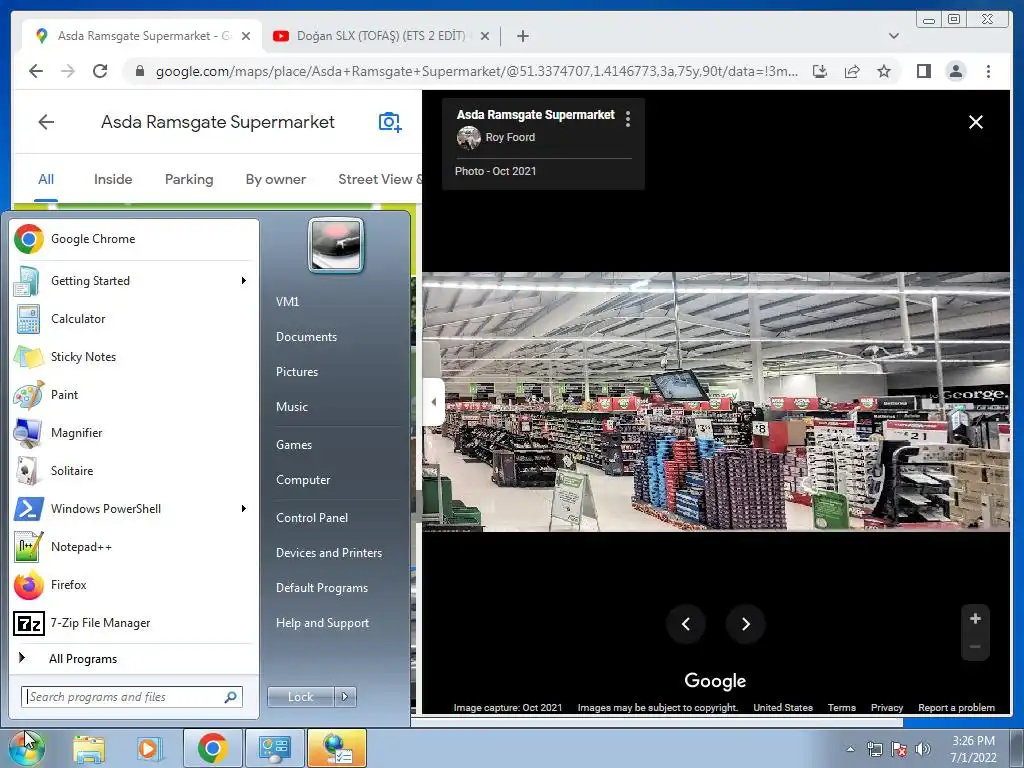The image size is (1024, 768).
Task: Open Getting Started in the Start menu
Action: pos(133,281)
